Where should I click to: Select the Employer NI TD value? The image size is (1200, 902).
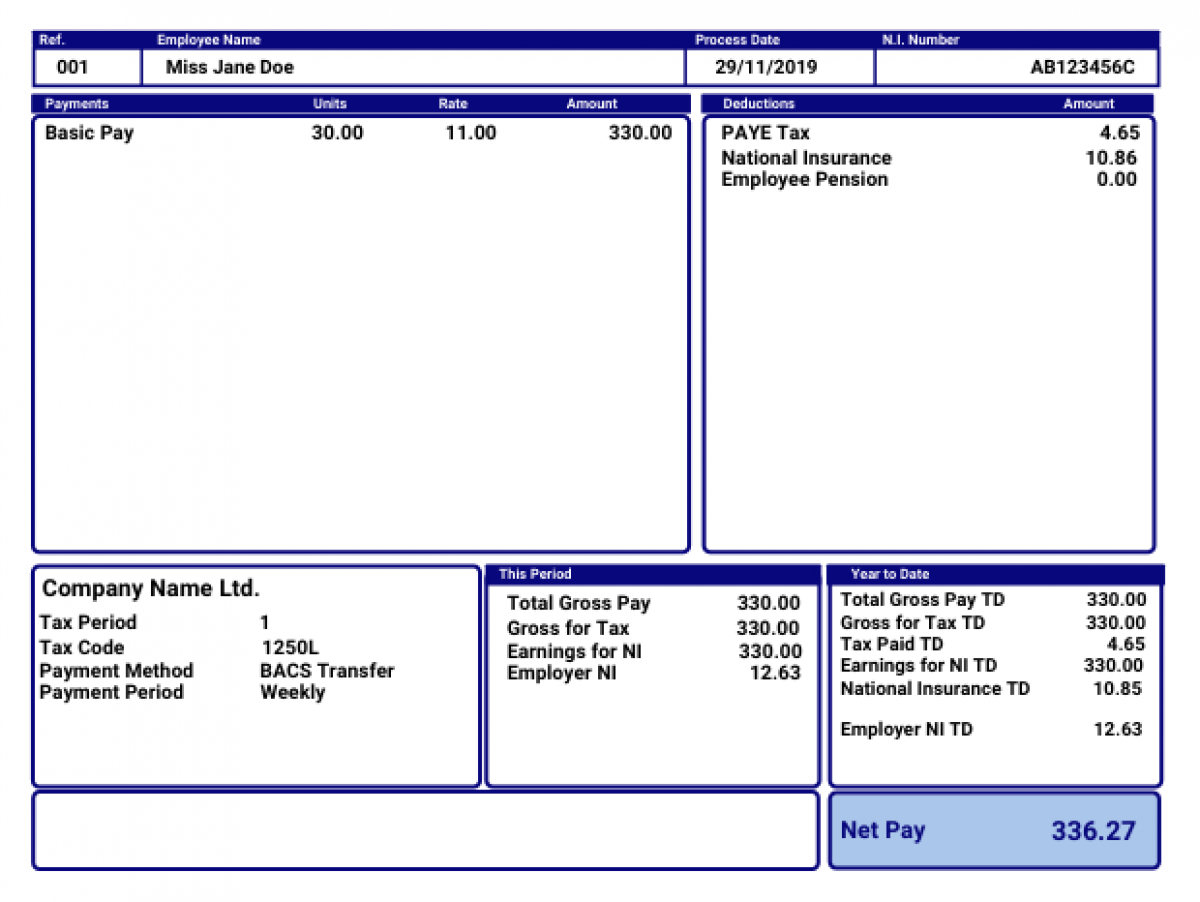(1119, 729)
